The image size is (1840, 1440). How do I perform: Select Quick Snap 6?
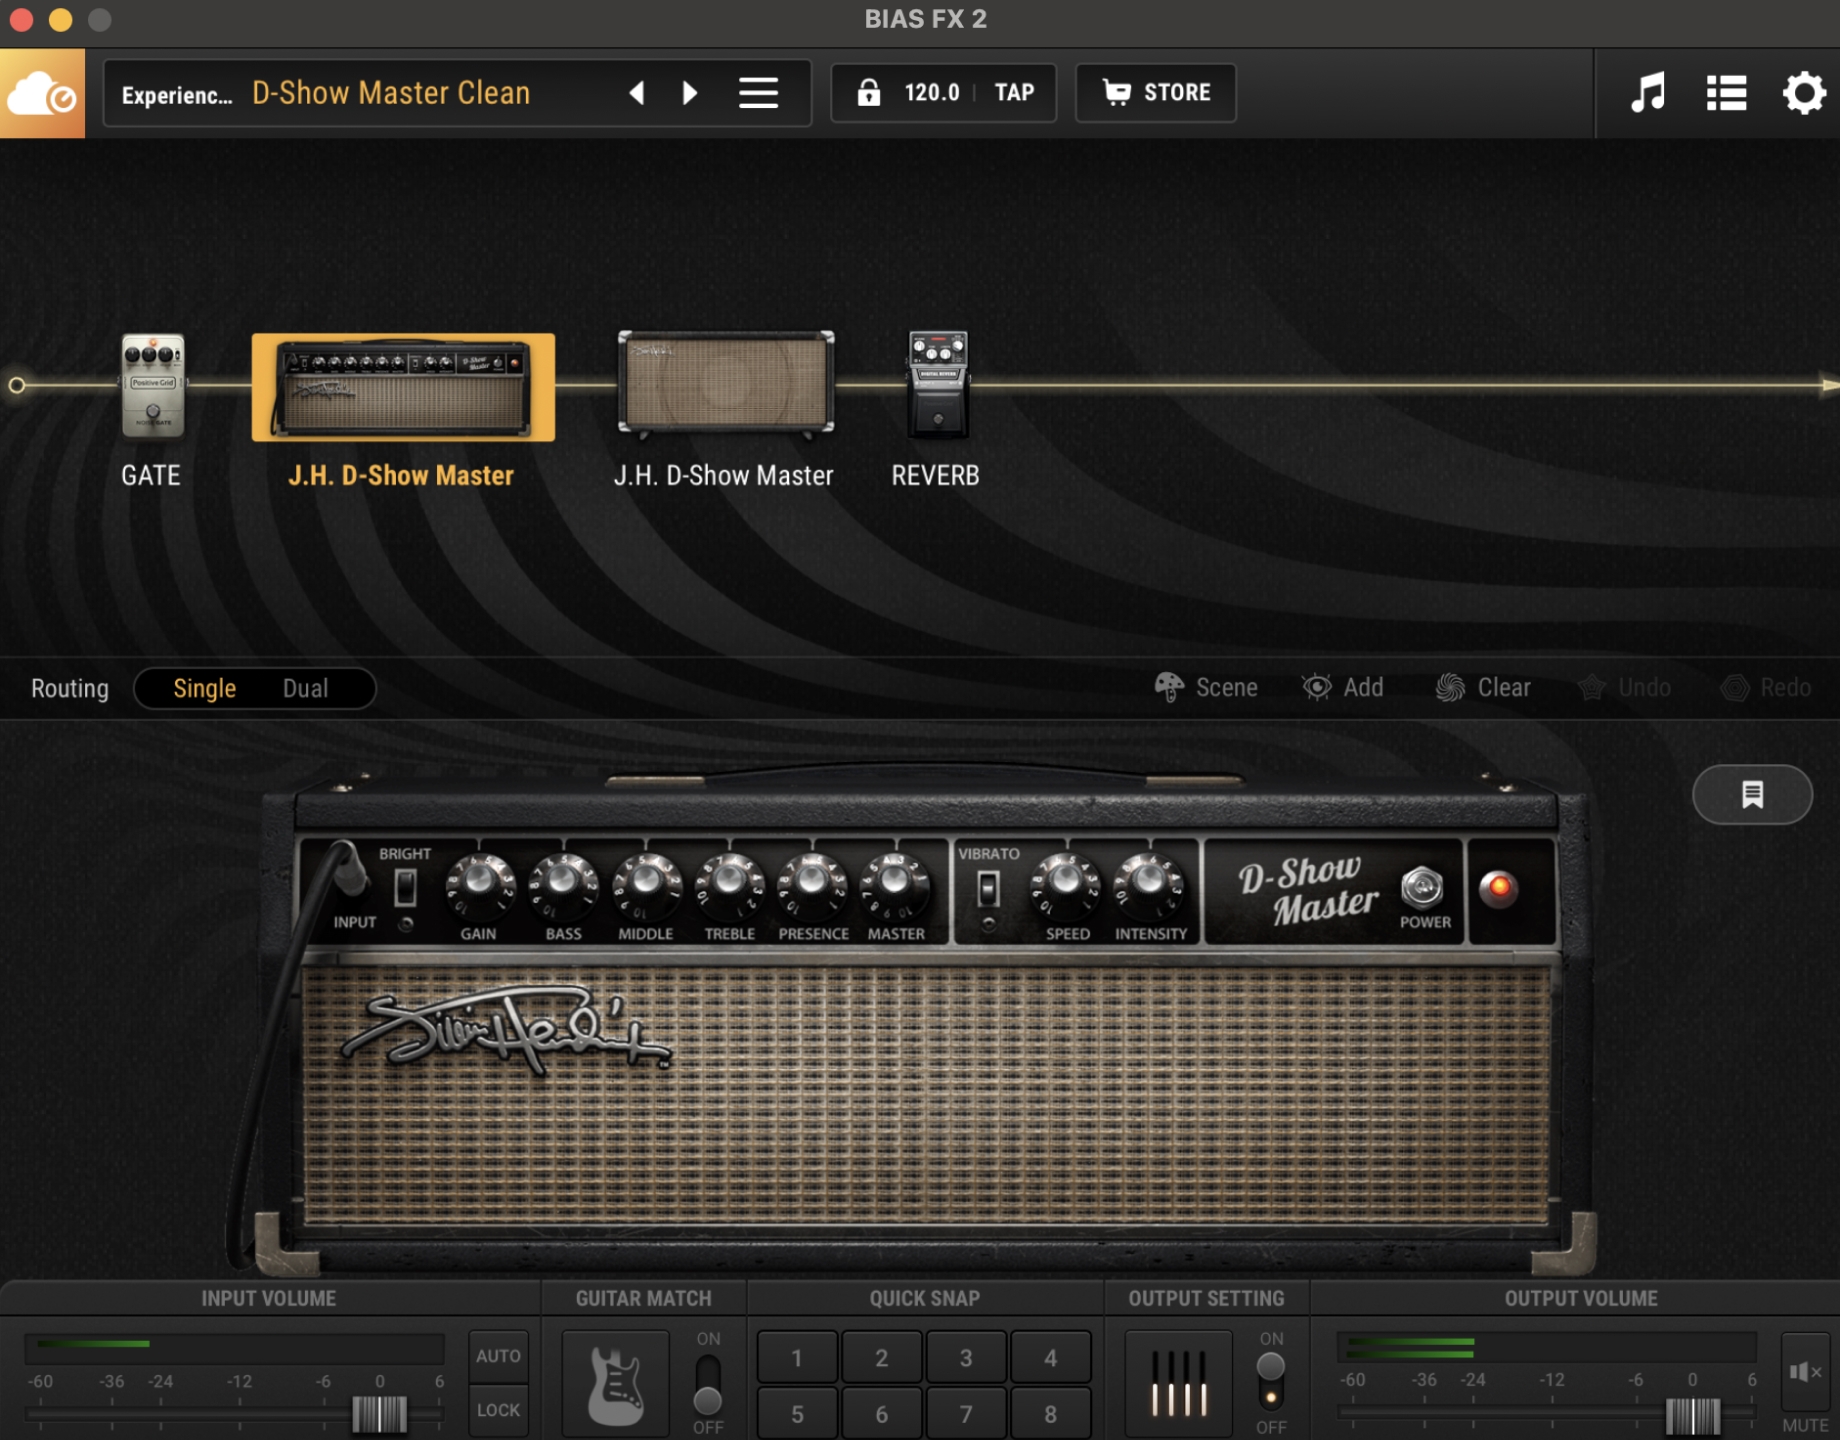[x=881, y=1414]
